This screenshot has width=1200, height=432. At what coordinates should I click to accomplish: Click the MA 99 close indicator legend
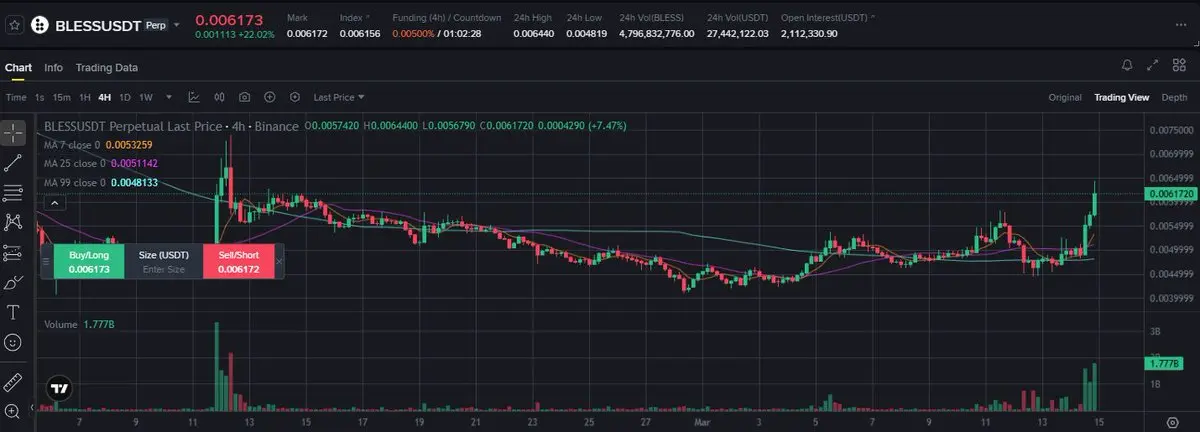pyautogui.click(x=101, y=182)
